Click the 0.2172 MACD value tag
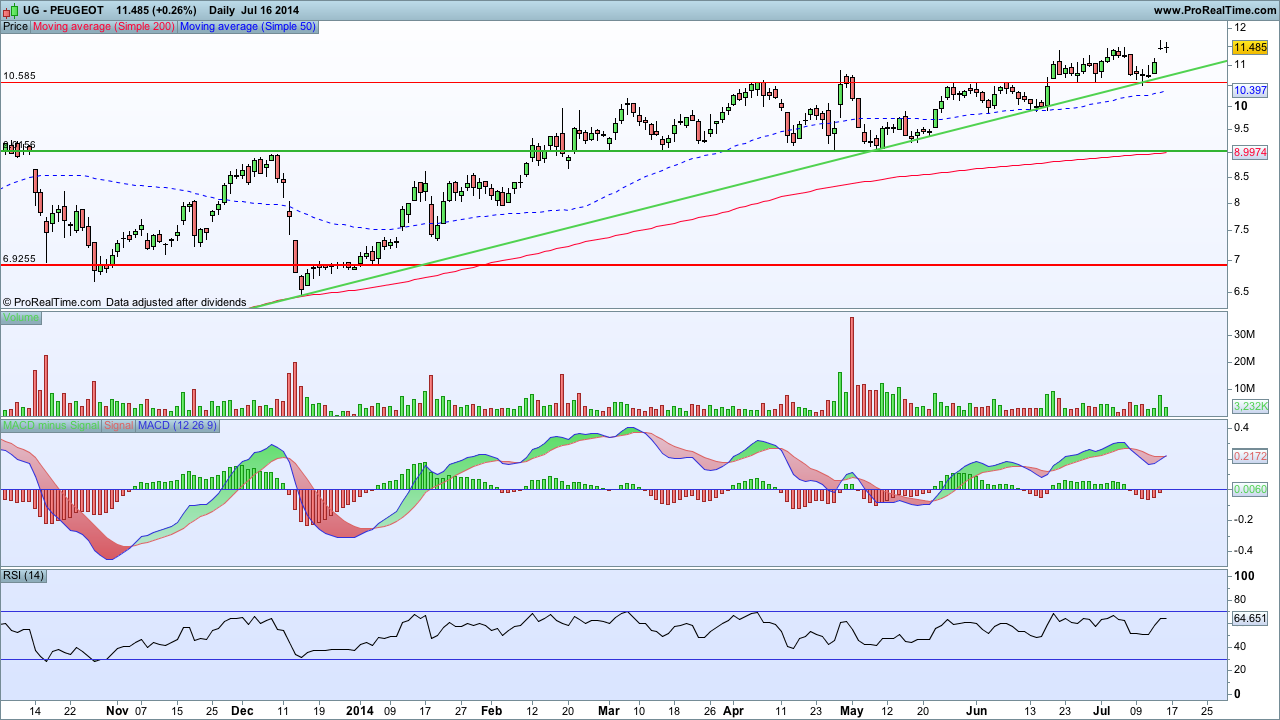Screen dimensions: 1280x720 click(x=1250, y=456)
